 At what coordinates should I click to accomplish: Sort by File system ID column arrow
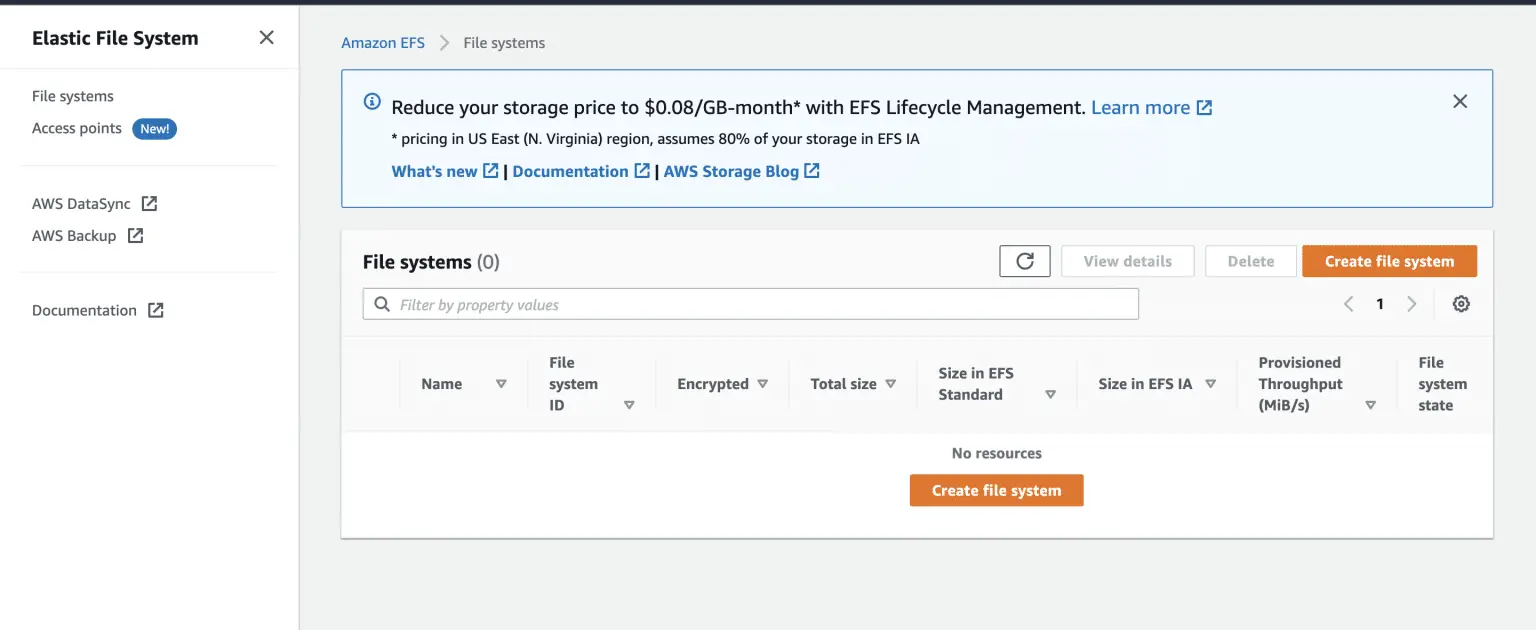tap(629, 405)
